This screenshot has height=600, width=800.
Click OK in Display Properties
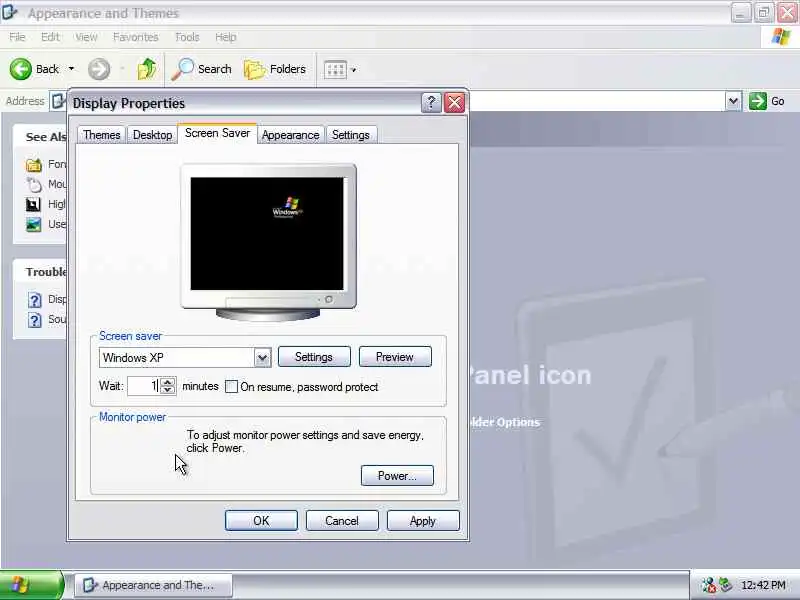261,521
